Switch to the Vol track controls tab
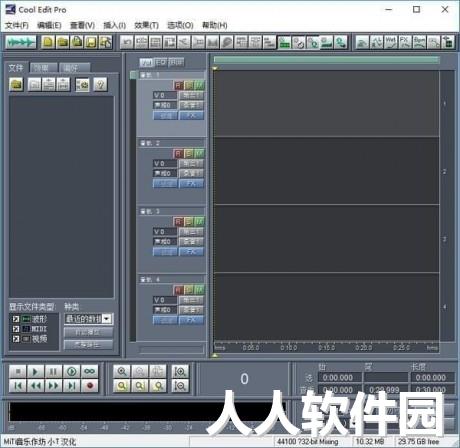The height and width of the screenshot is (448, 460). [x=146, y=62]
